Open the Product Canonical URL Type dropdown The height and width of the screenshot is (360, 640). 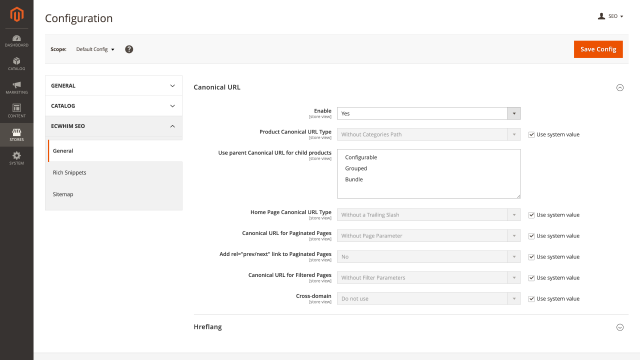pyautogui.click(x=429, y=134)
